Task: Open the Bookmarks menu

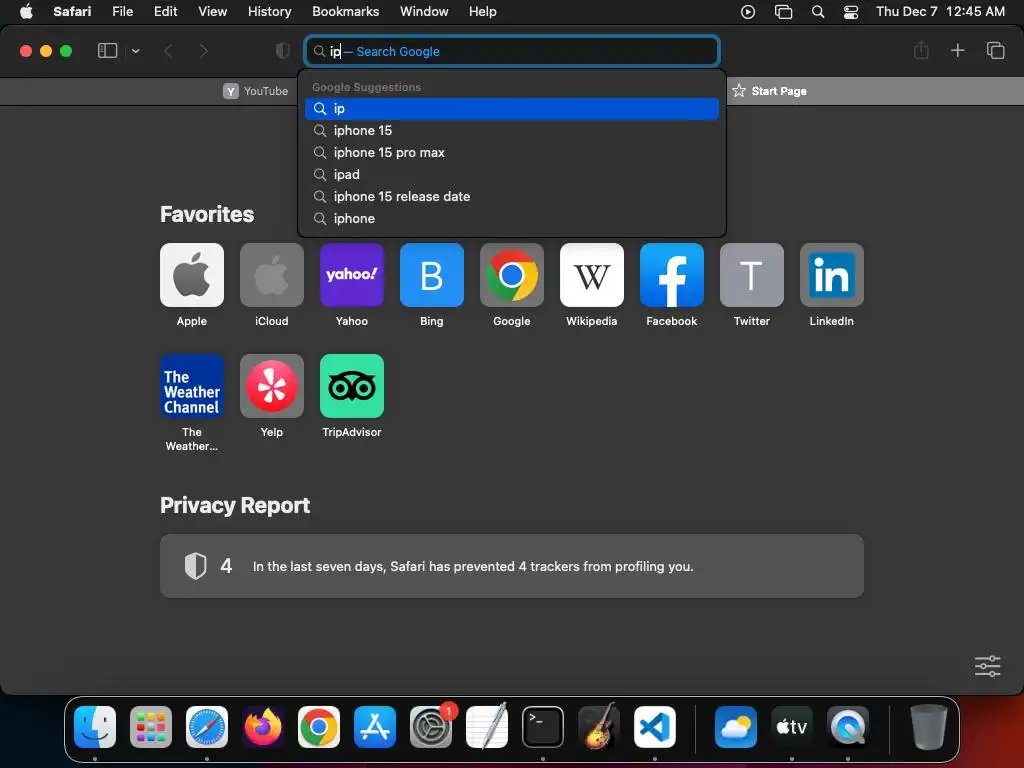Action: pyautogui.click(x=345, y=11)
